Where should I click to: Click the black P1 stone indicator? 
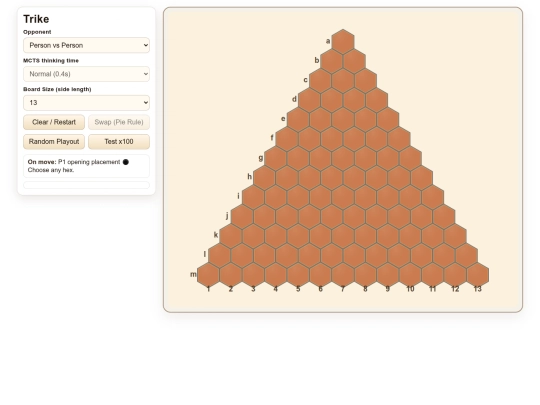click(x=126, y=162)
